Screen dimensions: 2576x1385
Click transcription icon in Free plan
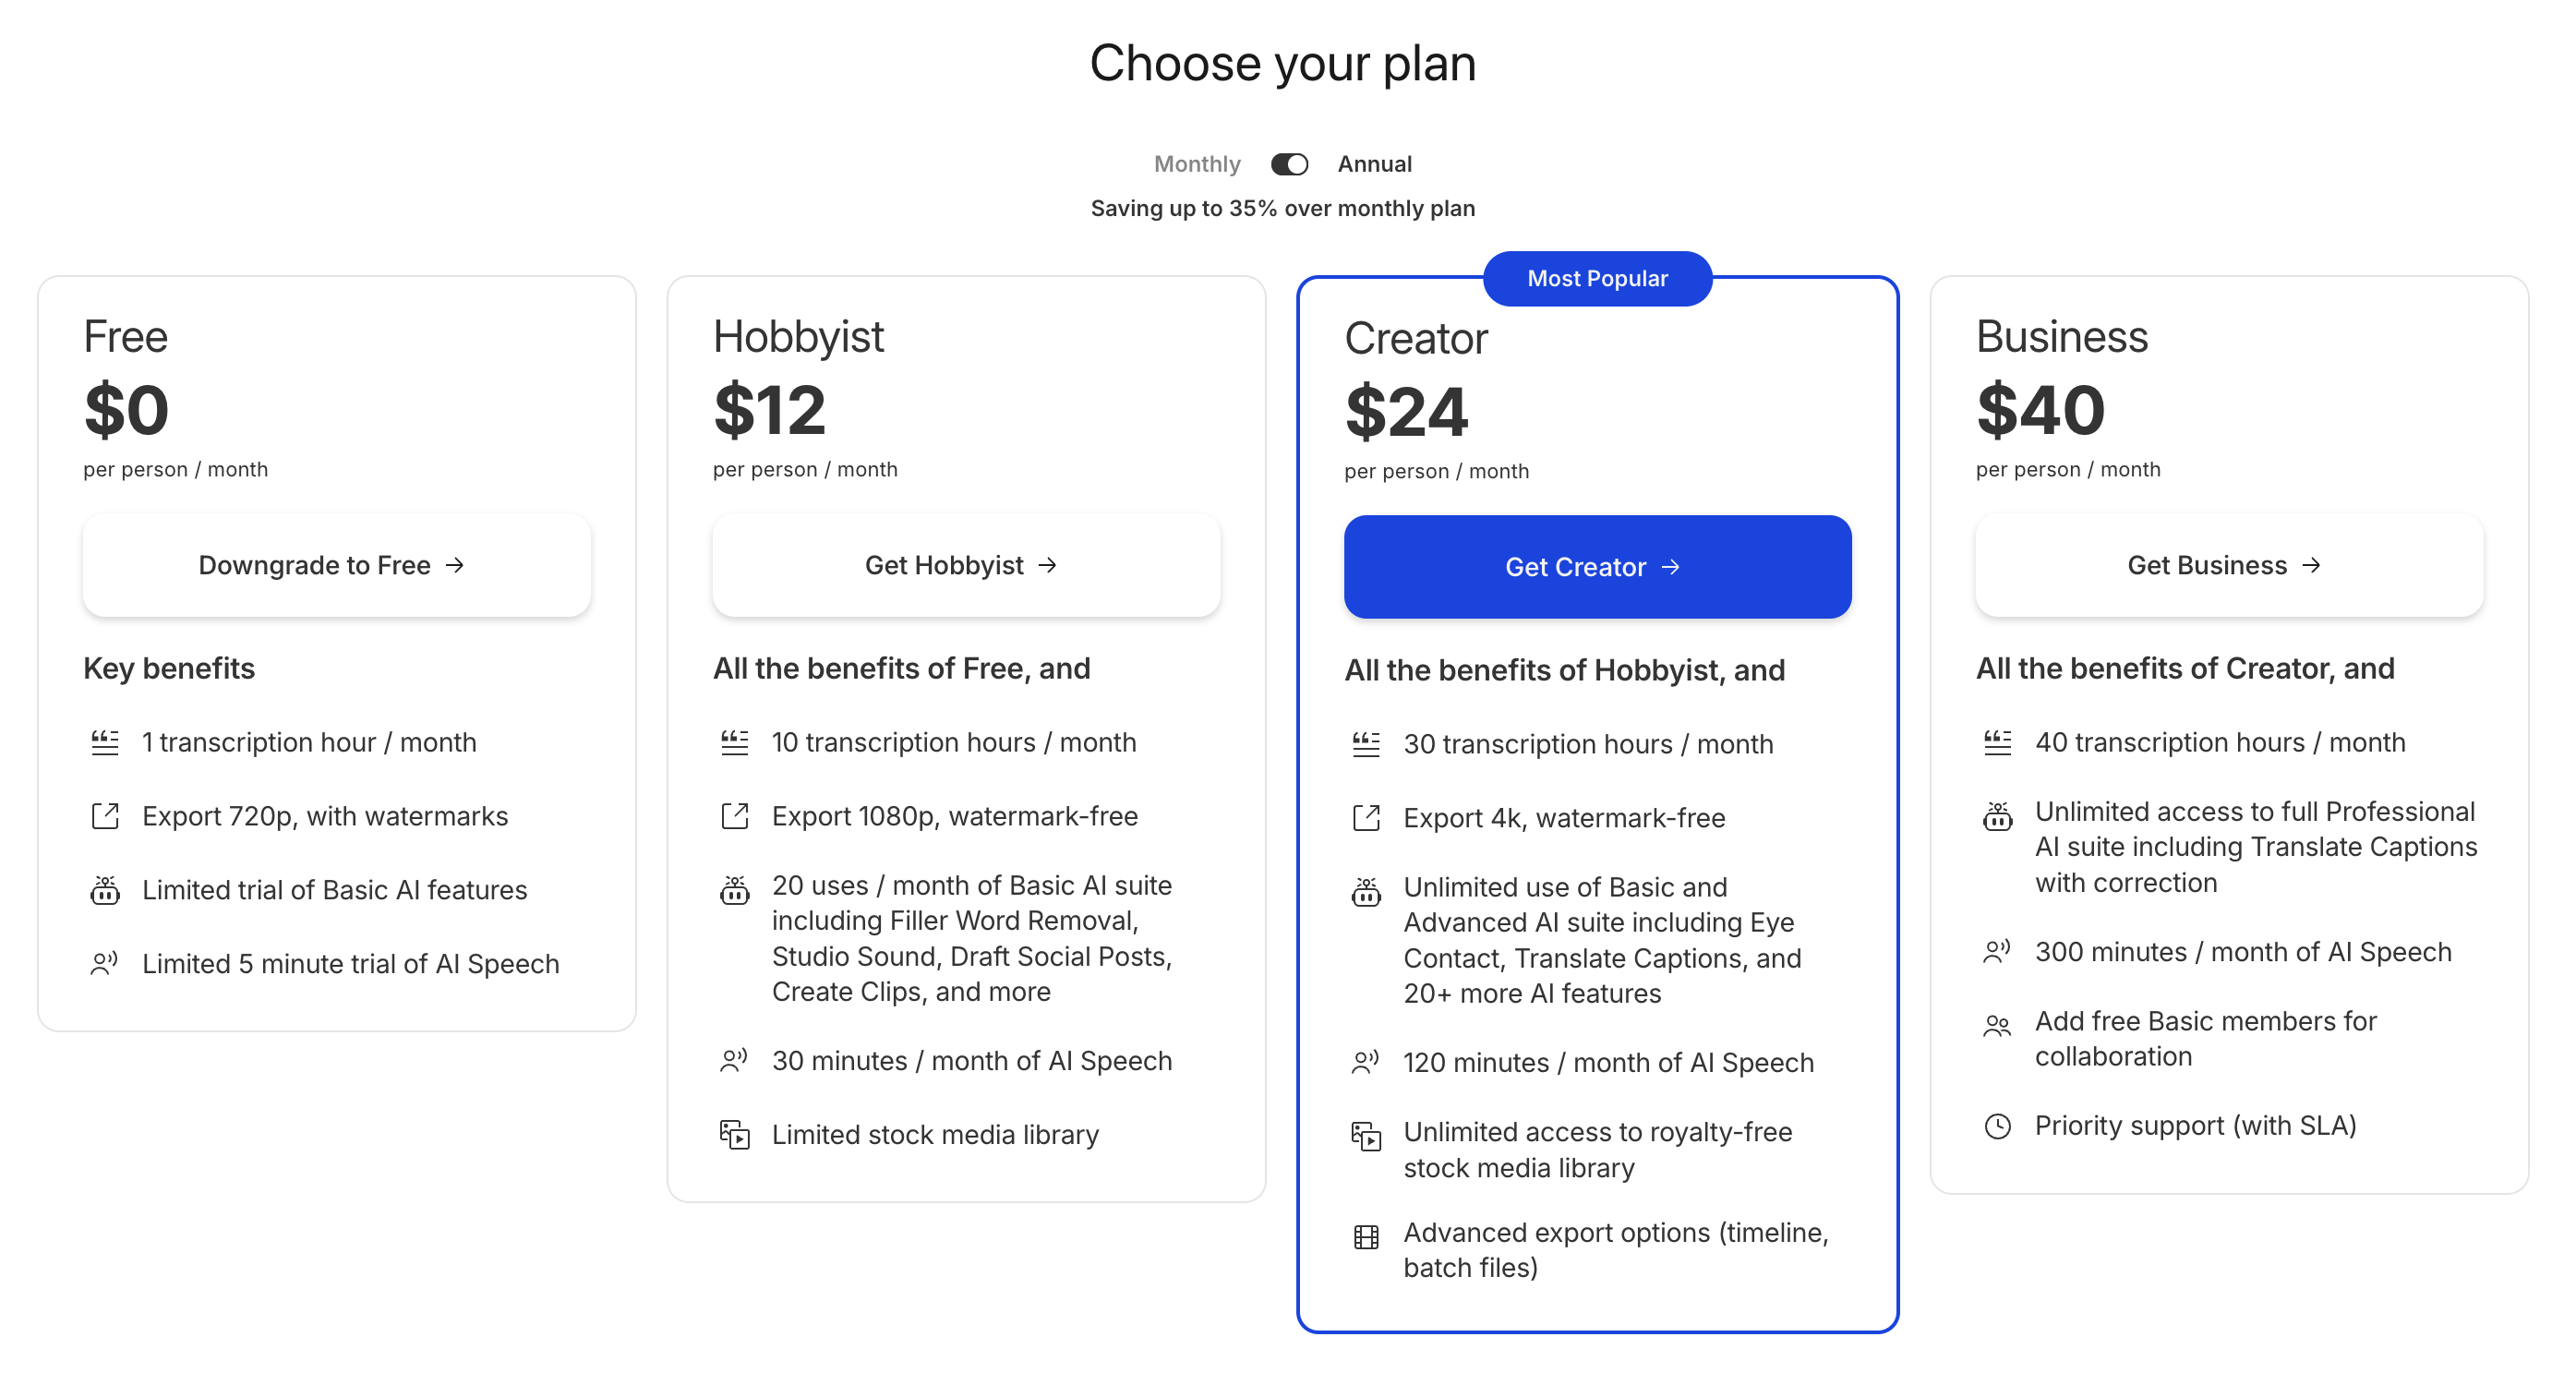[105, 743]
